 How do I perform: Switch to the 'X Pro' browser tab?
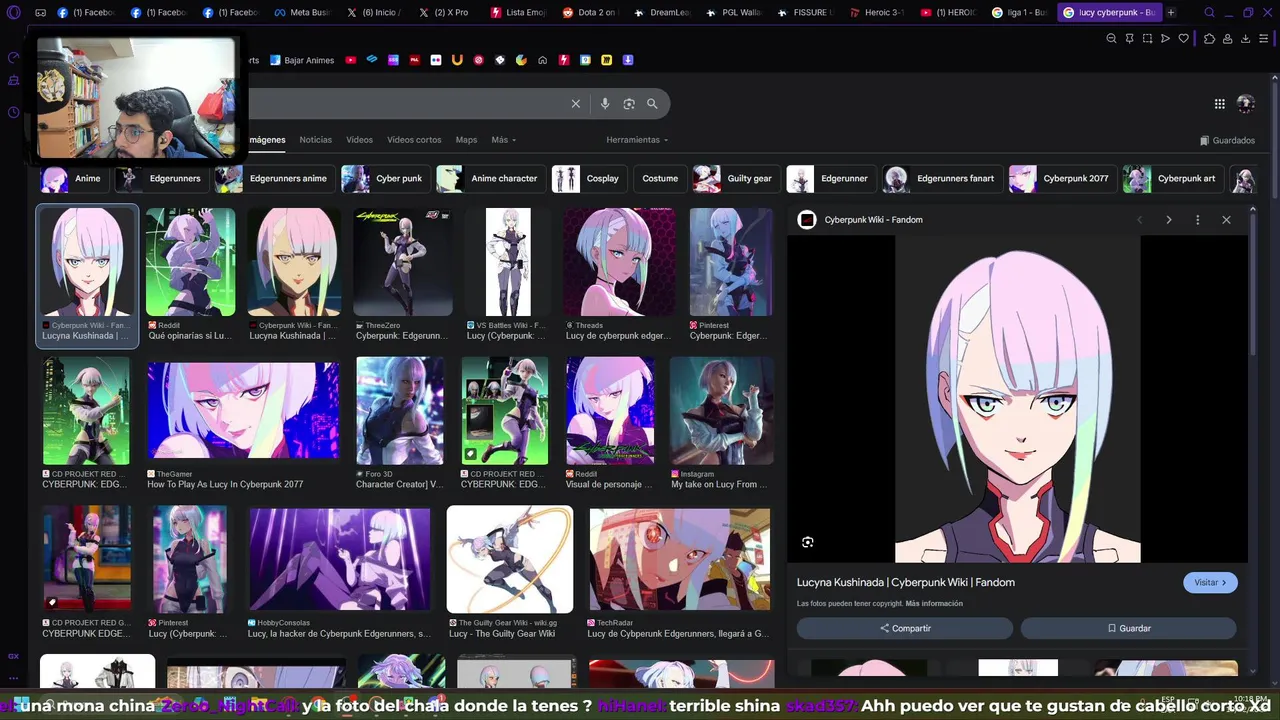click(x=446, y=13)
